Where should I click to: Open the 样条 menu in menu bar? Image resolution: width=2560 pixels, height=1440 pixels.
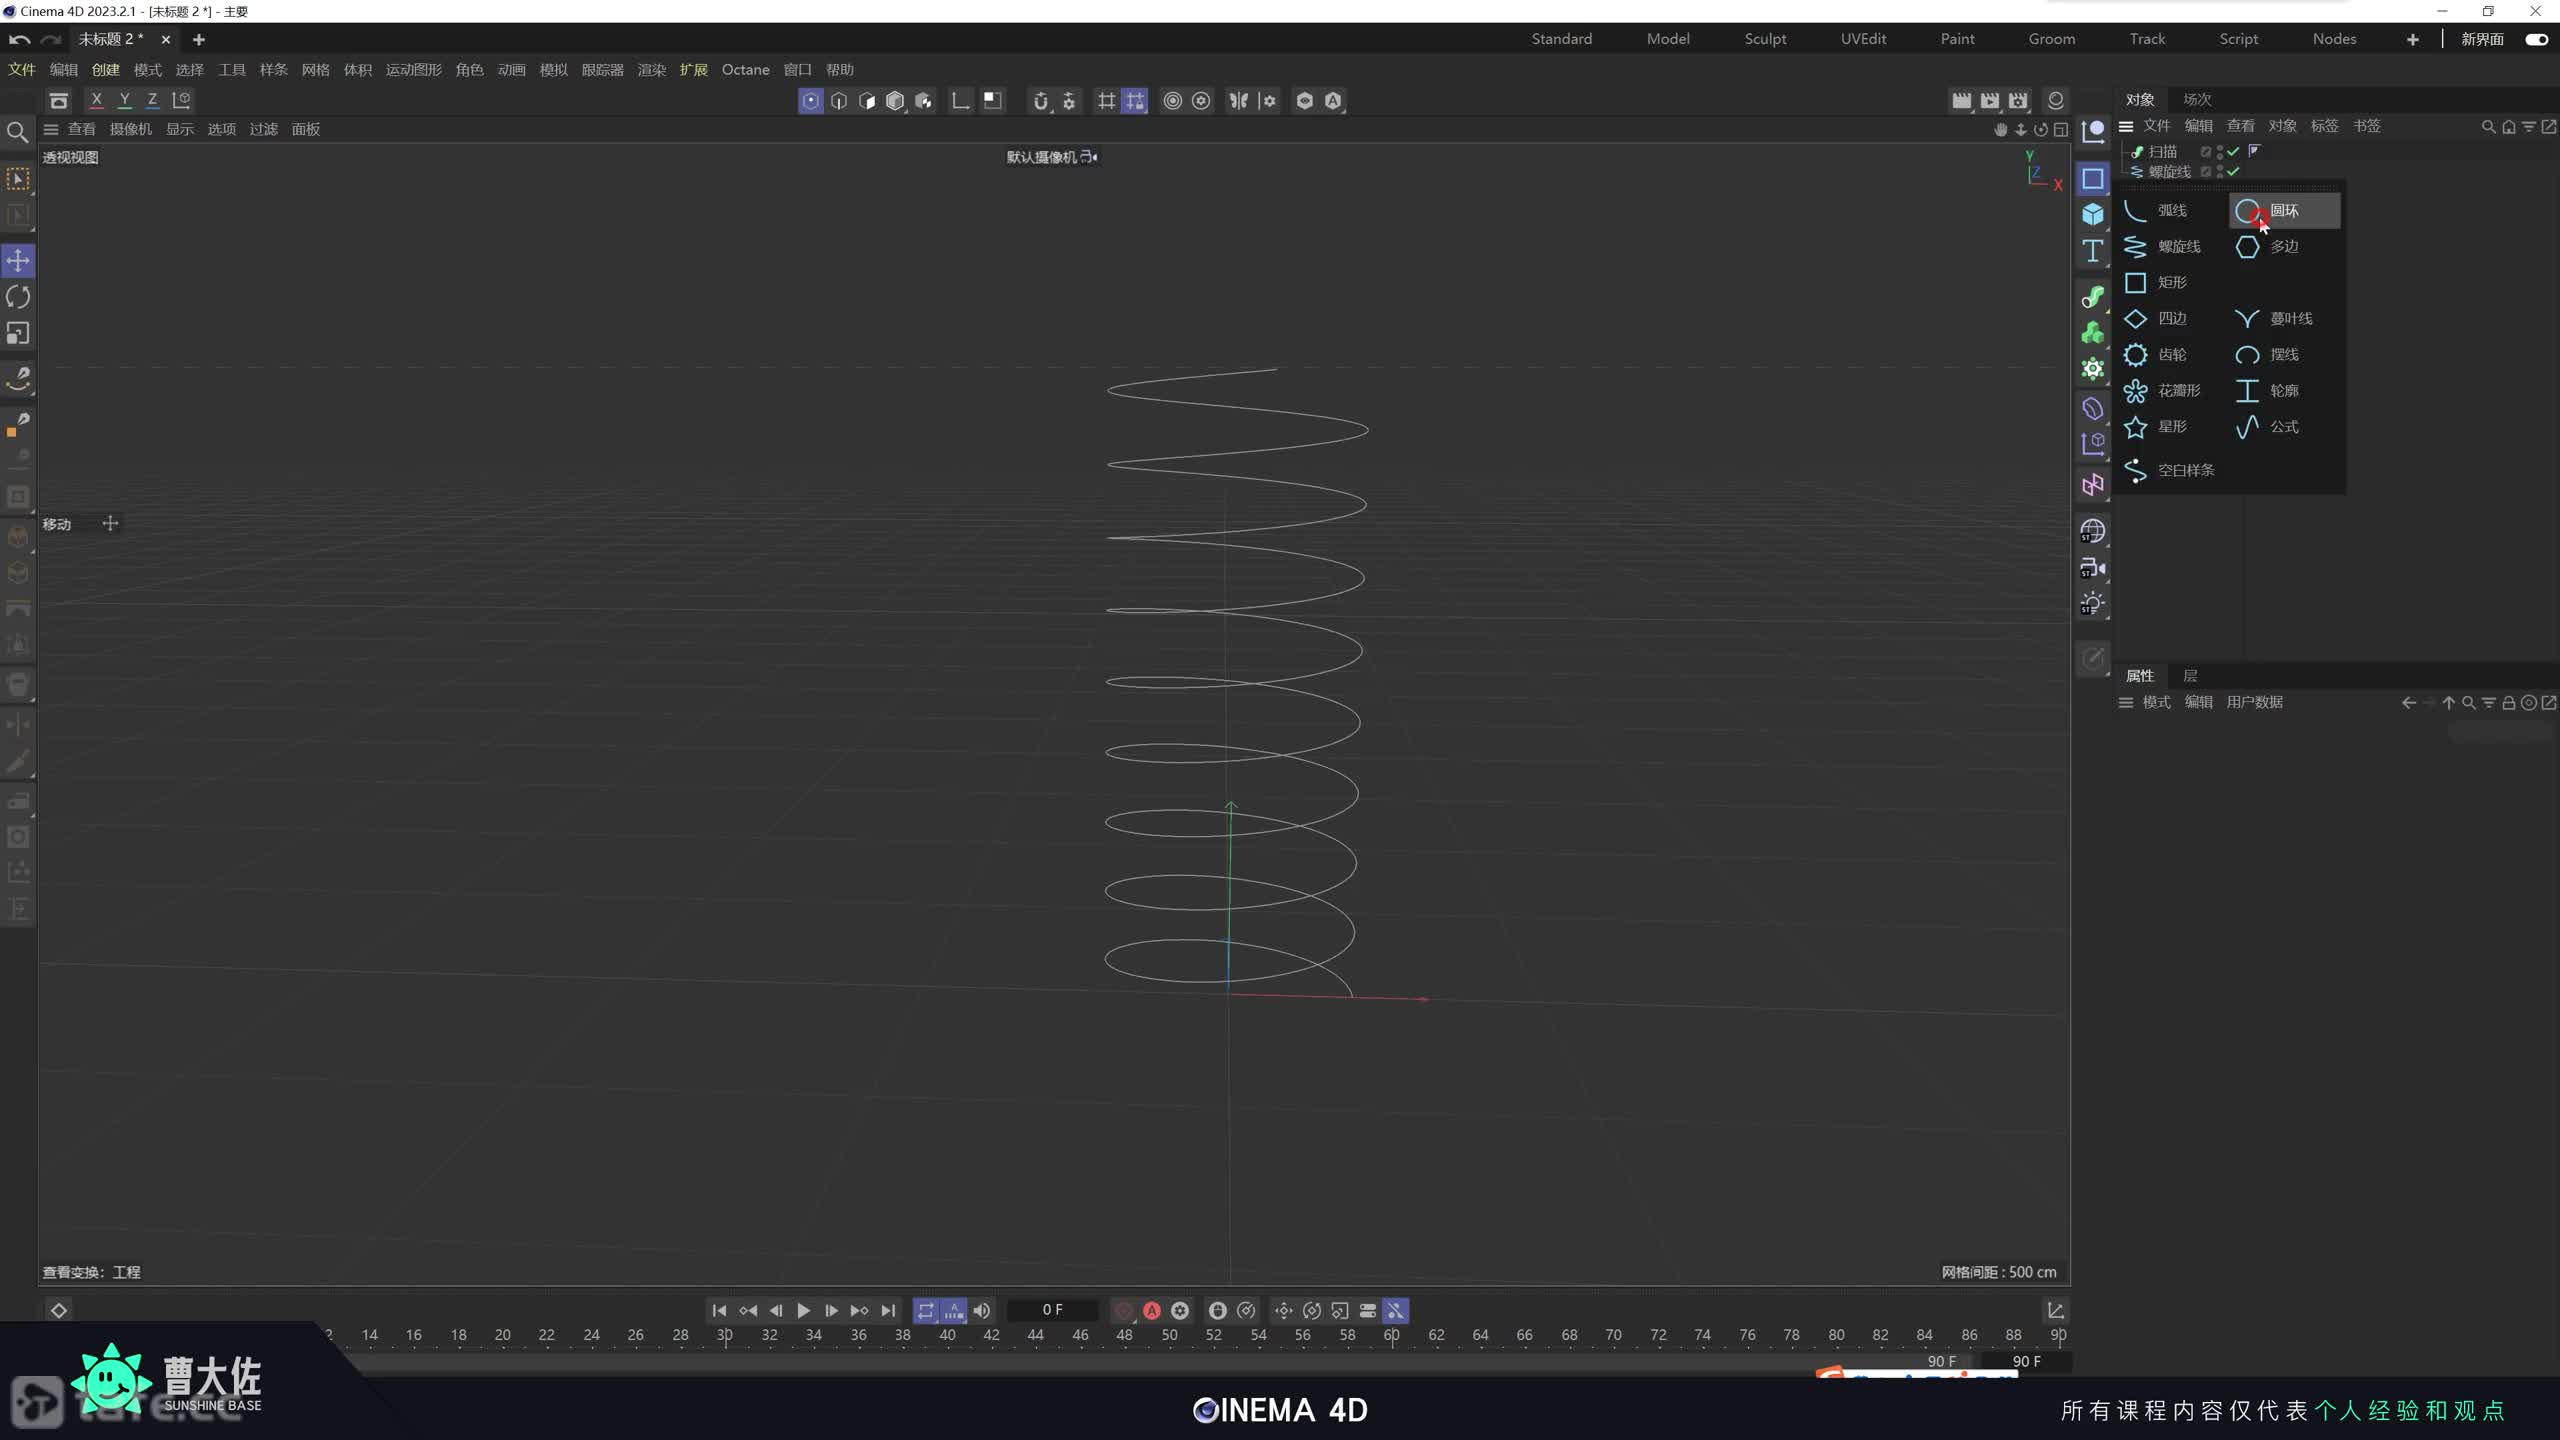coord(273,70)
